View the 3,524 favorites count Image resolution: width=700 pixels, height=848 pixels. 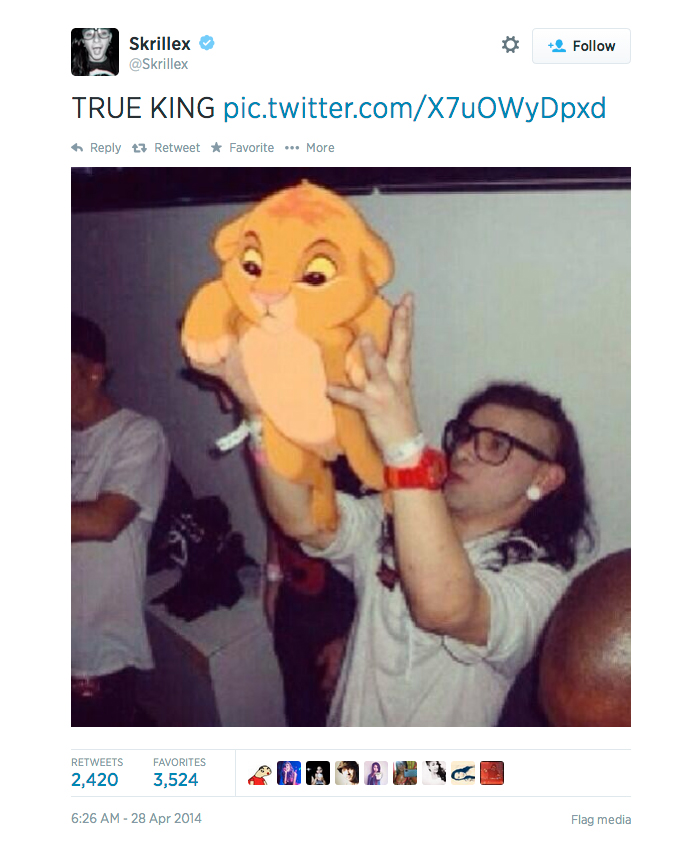[x=176, y=779]
